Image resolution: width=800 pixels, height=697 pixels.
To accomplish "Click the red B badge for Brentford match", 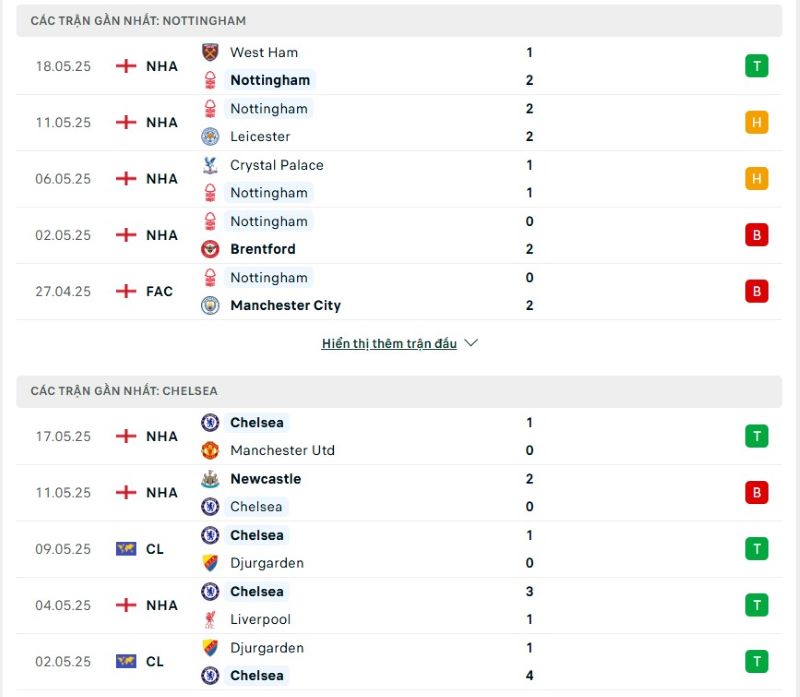I will tap(757, 235).
